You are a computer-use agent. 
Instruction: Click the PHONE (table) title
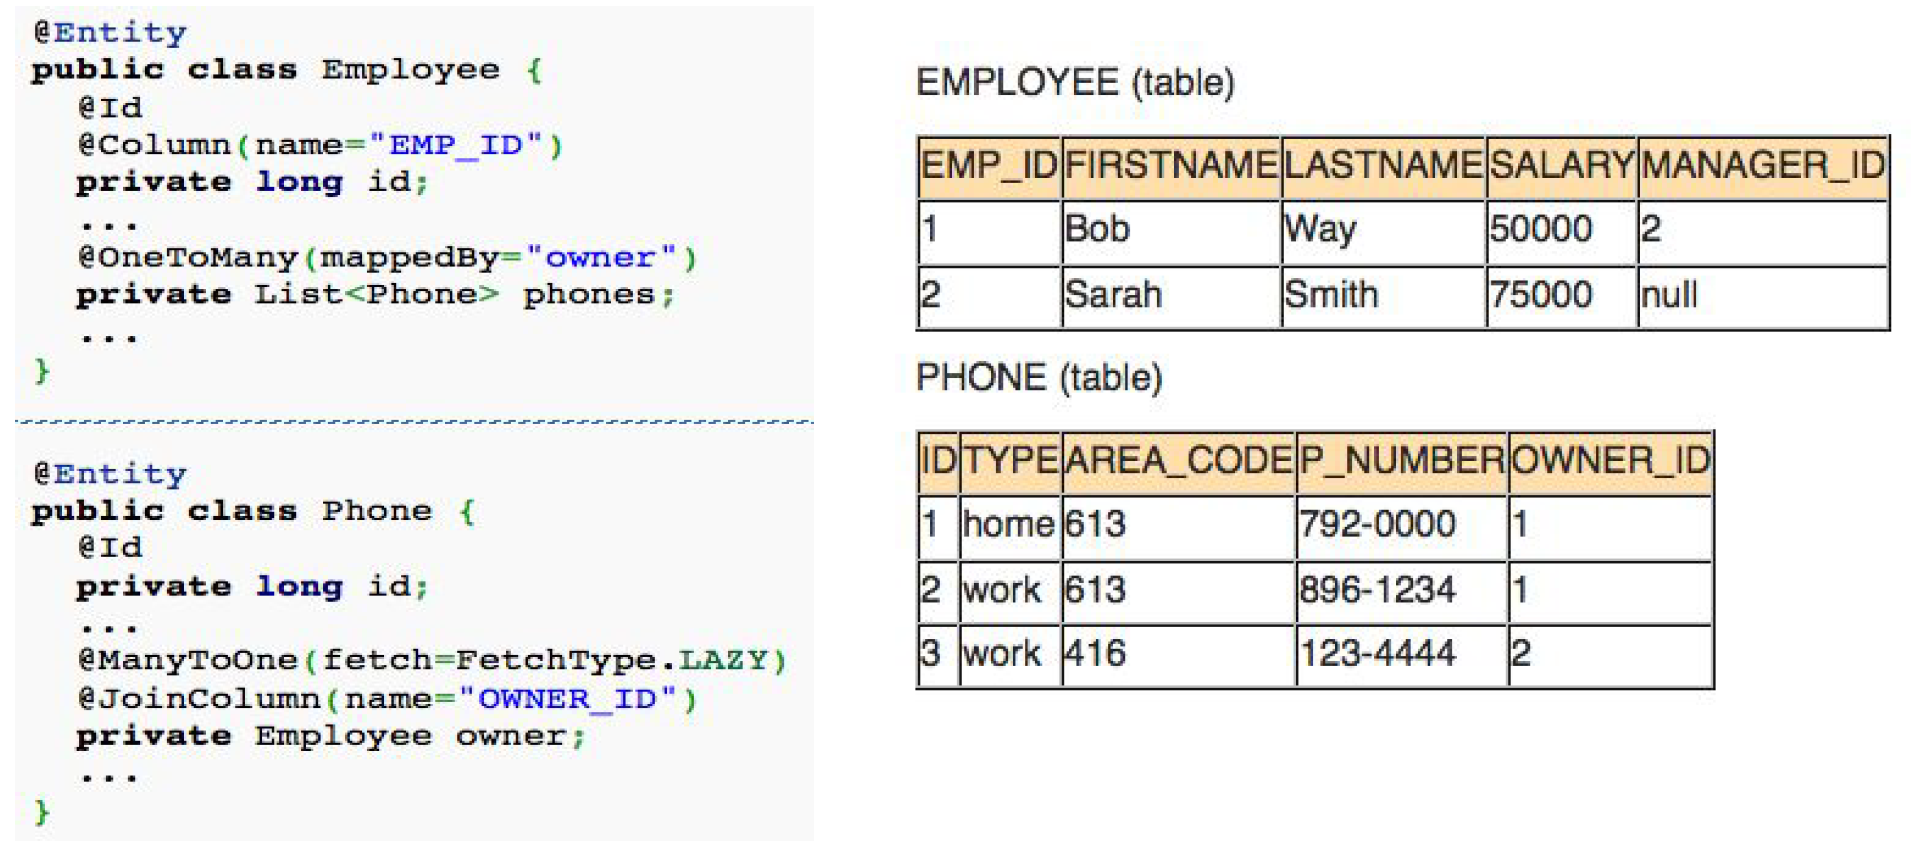[1039, 378]
